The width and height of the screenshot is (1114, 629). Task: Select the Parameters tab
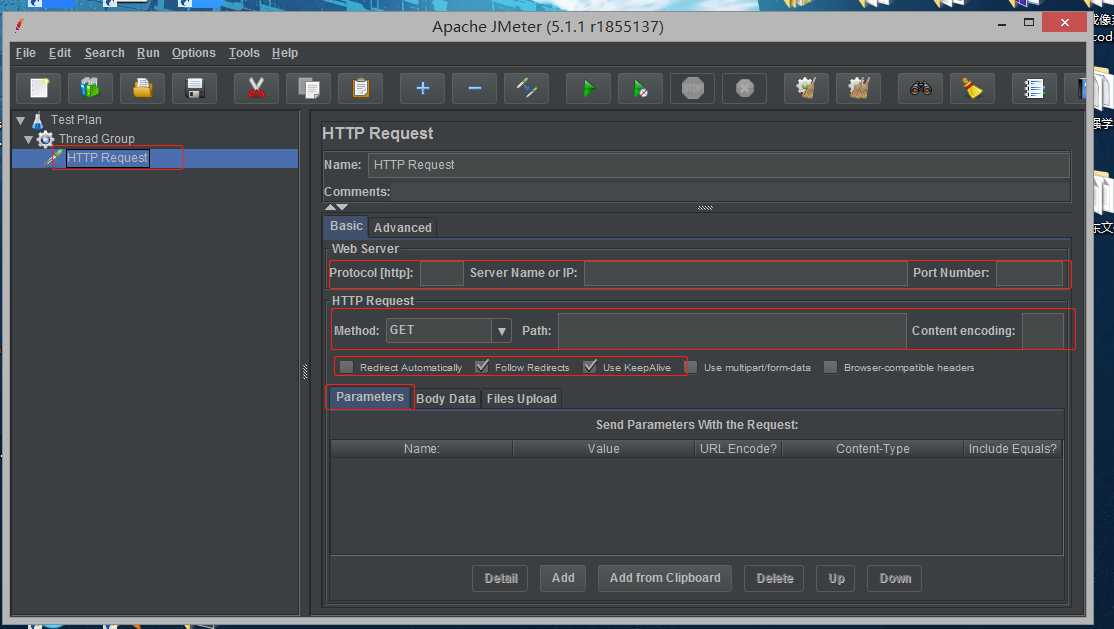pos(369,397)
